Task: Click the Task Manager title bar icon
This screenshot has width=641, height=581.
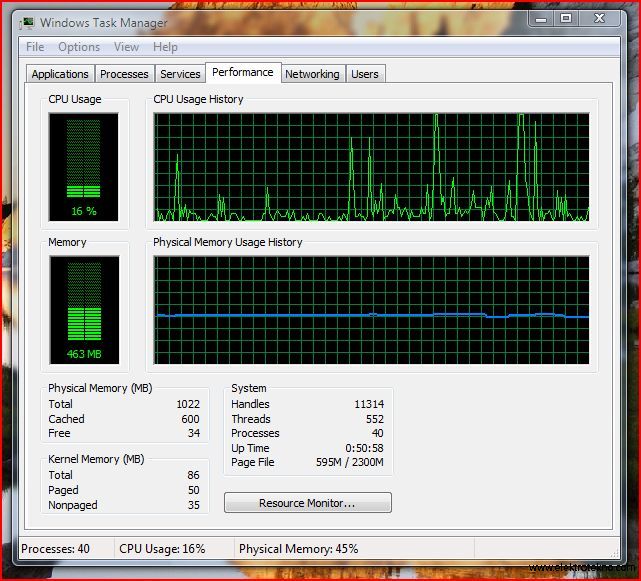Action: click(x=27, y=23)
